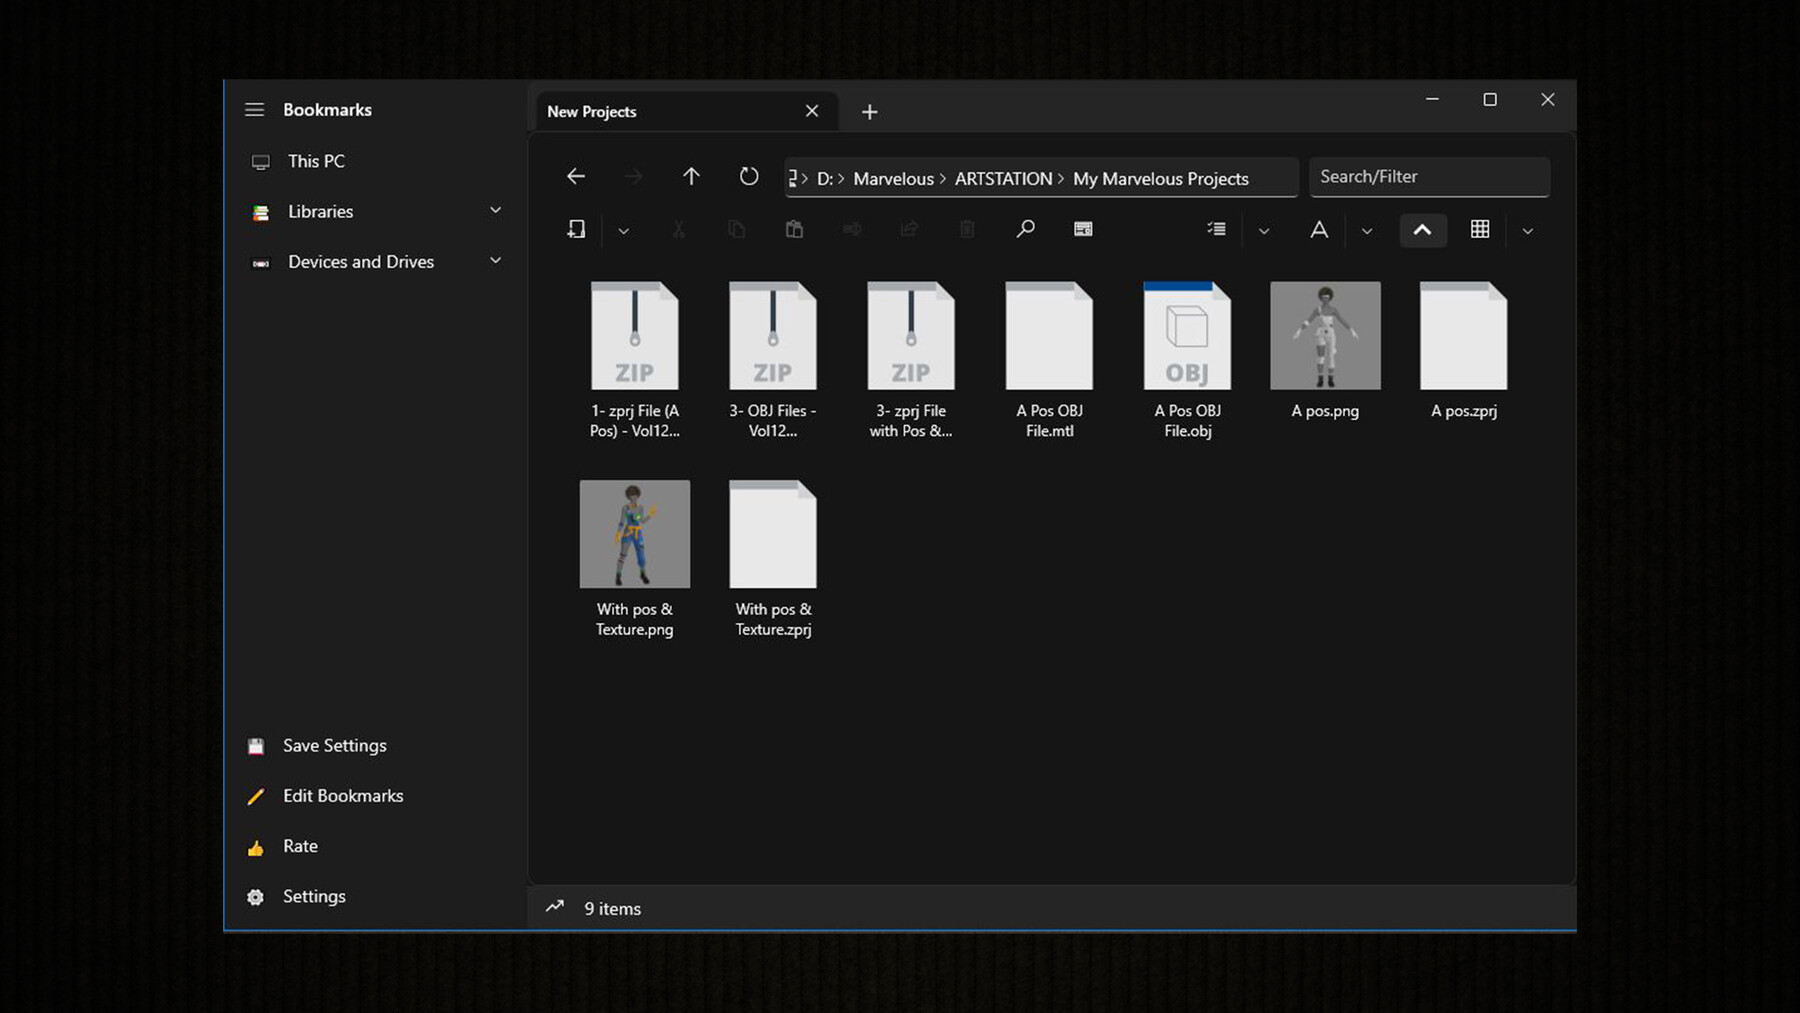Click Save Settings in sidebar
1800x1013 pixels.
click(334, 746)
